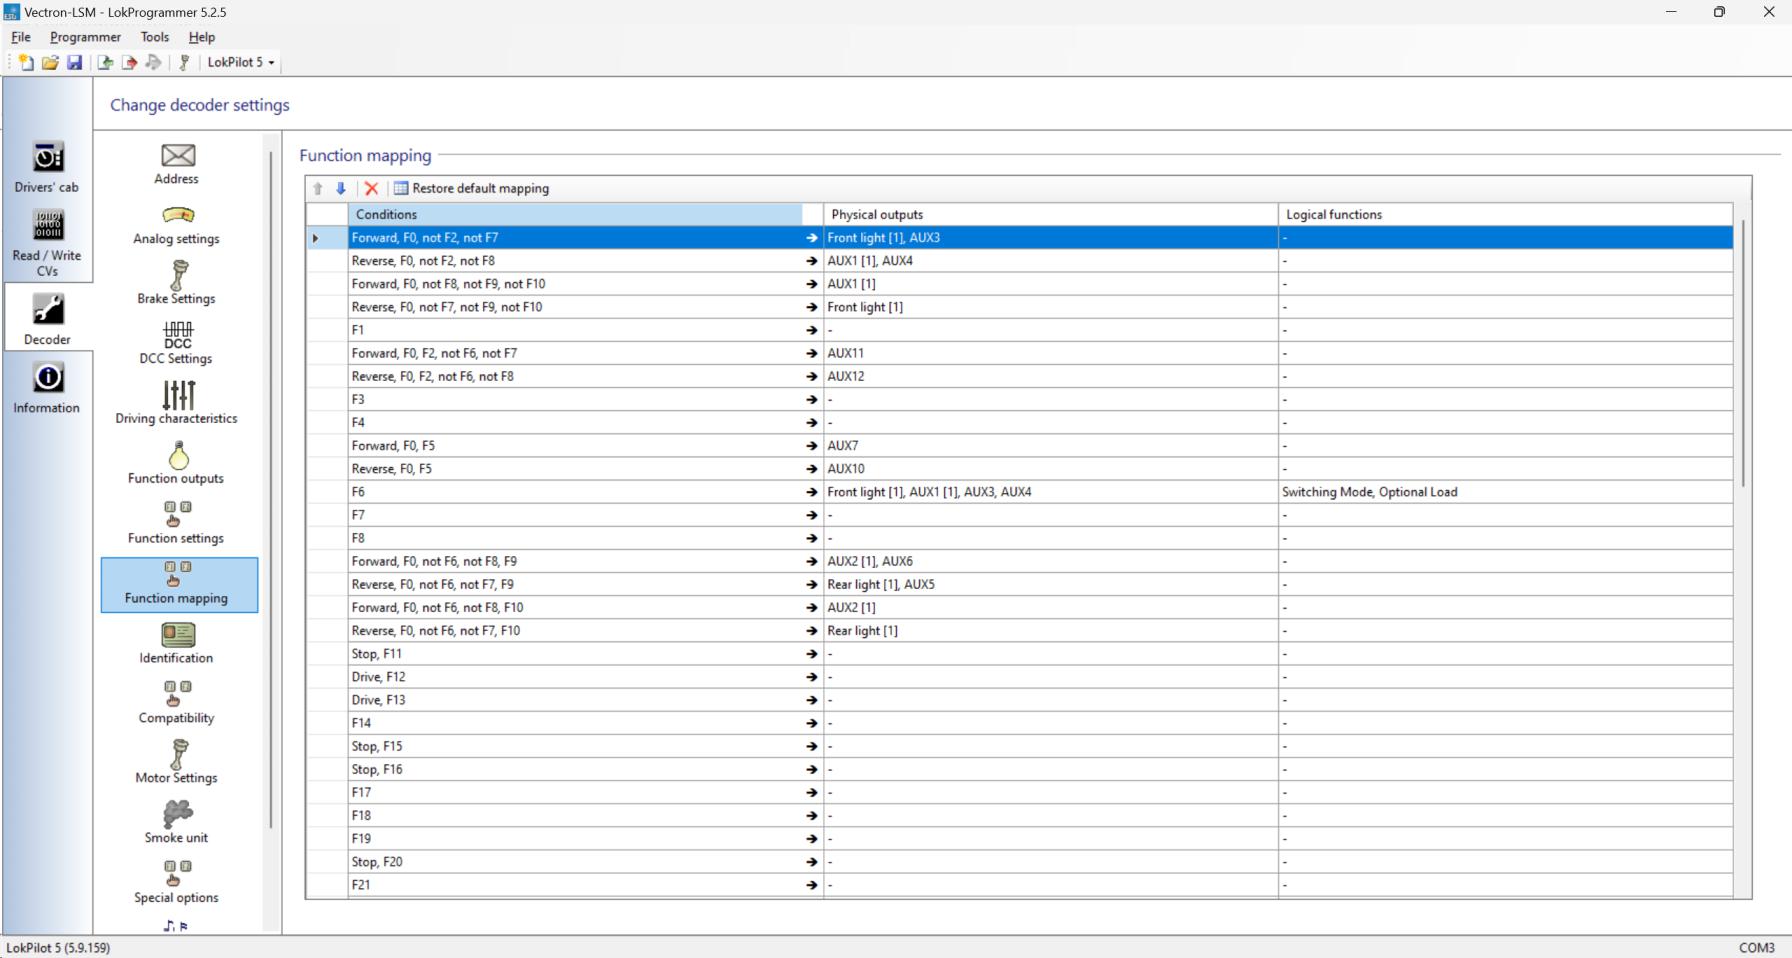Open the Driving characteristics settings

point(177,403)
